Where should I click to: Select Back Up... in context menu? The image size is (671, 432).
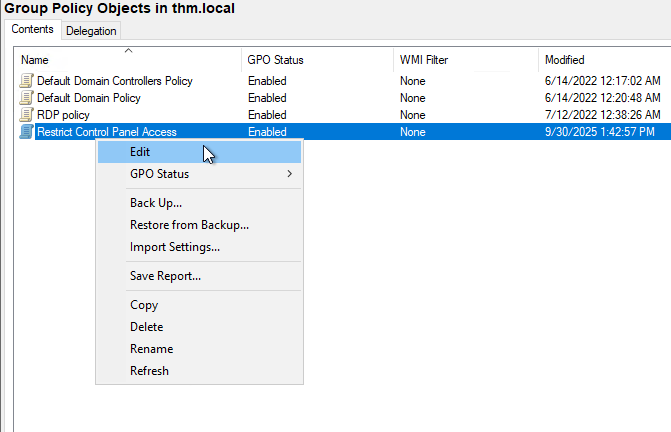click(156, 203)
